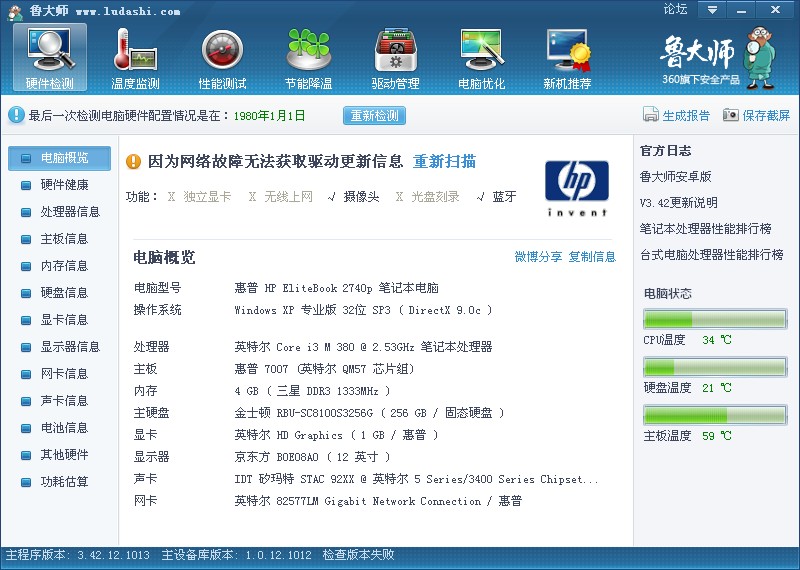Click 重新扫描 link
Image resolution: width=800 pixels, height=570 pixels.
coord(444,162)
